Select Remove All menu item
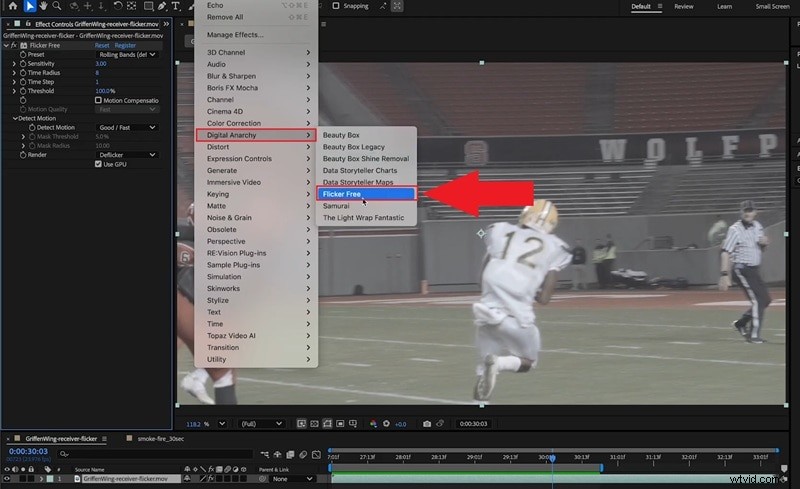The height and width of the screenshot is (489, 800). click(225, 17)
